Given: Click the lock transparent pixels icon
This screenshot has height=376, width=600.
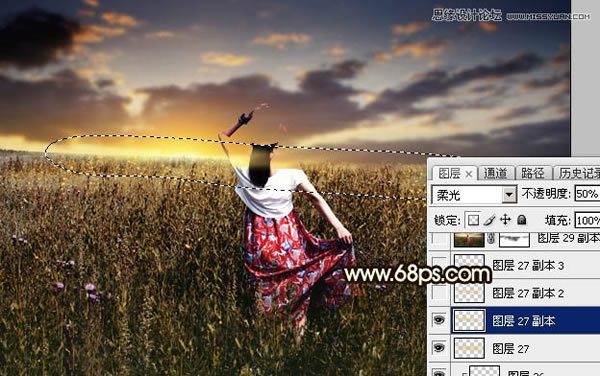Looking at the screenshot, I should [473, 220].
